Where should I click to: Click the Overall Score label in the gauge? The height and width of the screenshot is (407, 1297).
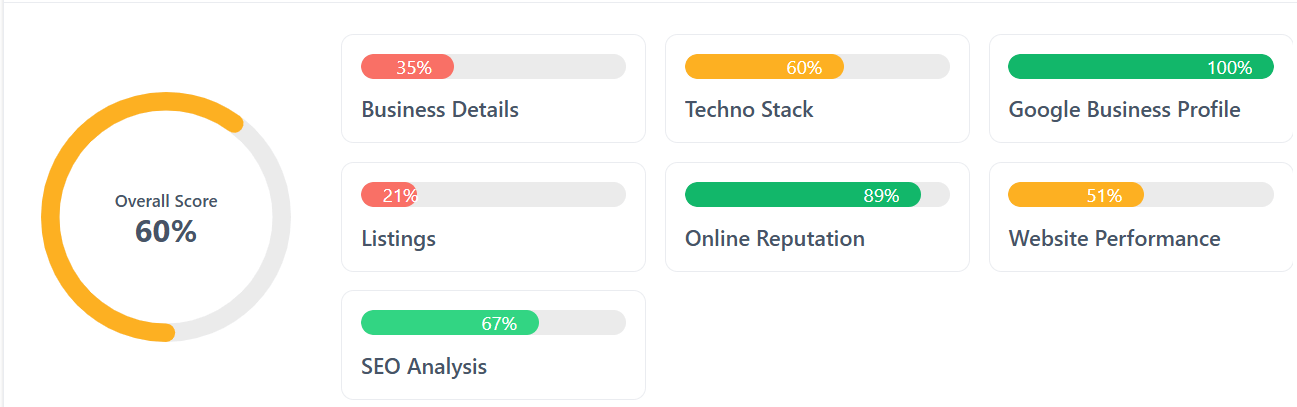coord(166,201)
